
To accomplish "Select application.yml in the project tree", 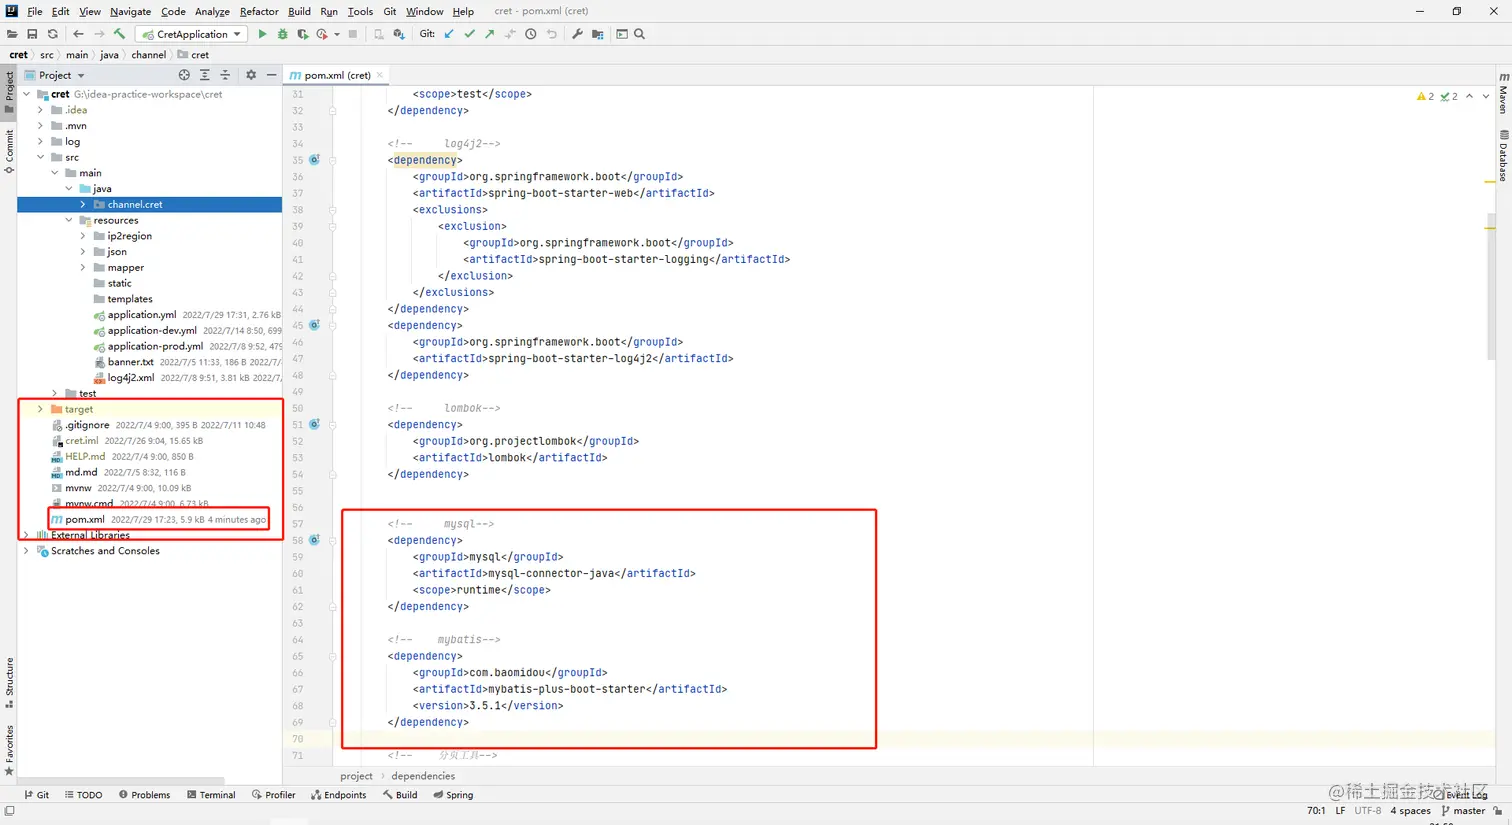I will point(142,315).
